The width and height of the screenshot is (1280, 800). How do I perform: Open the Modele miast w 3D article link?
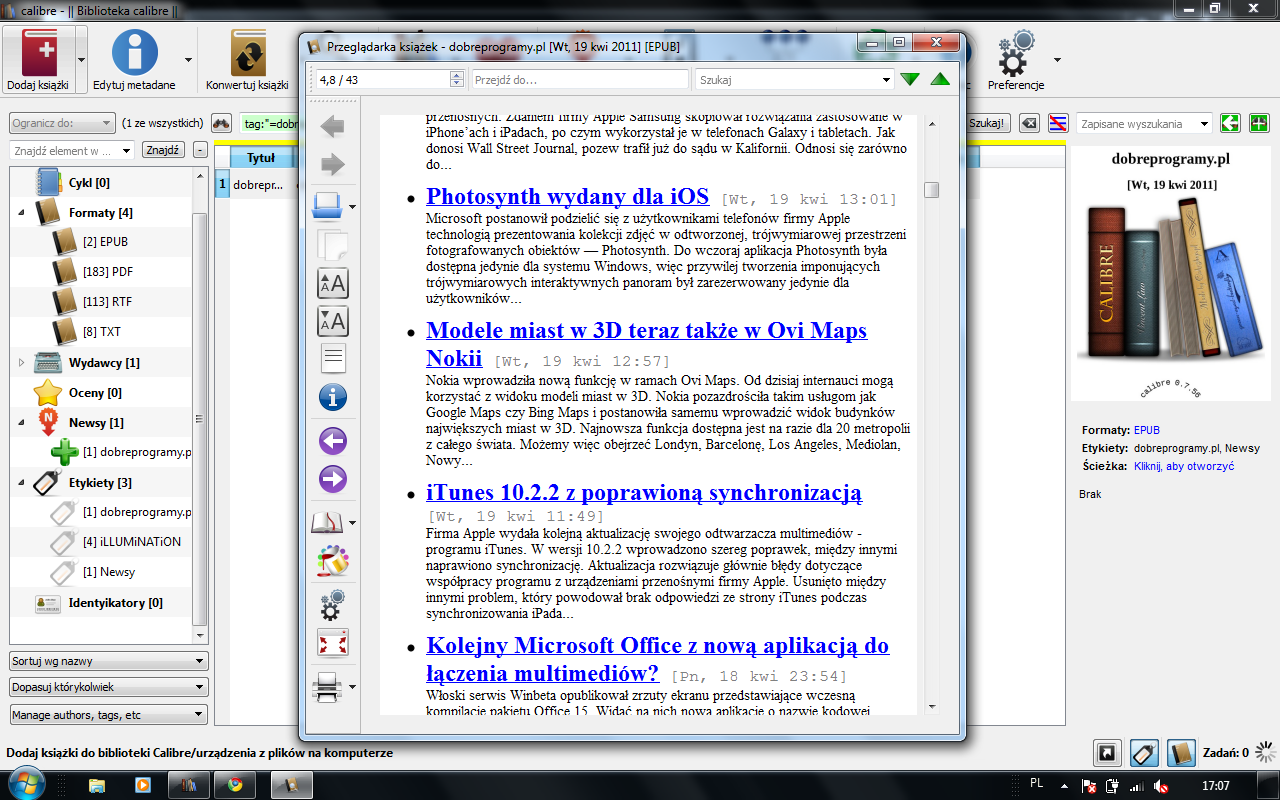(x=646, y=344)
